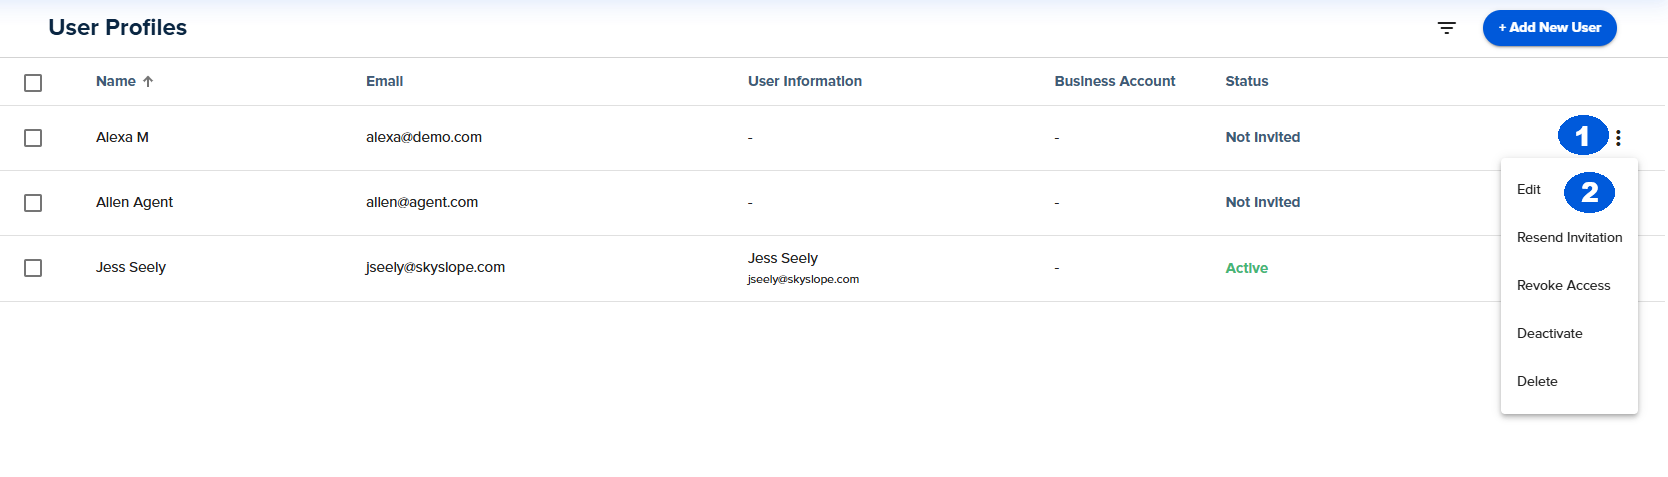Select the name Jess Seely in Name column

pos(131,268)
